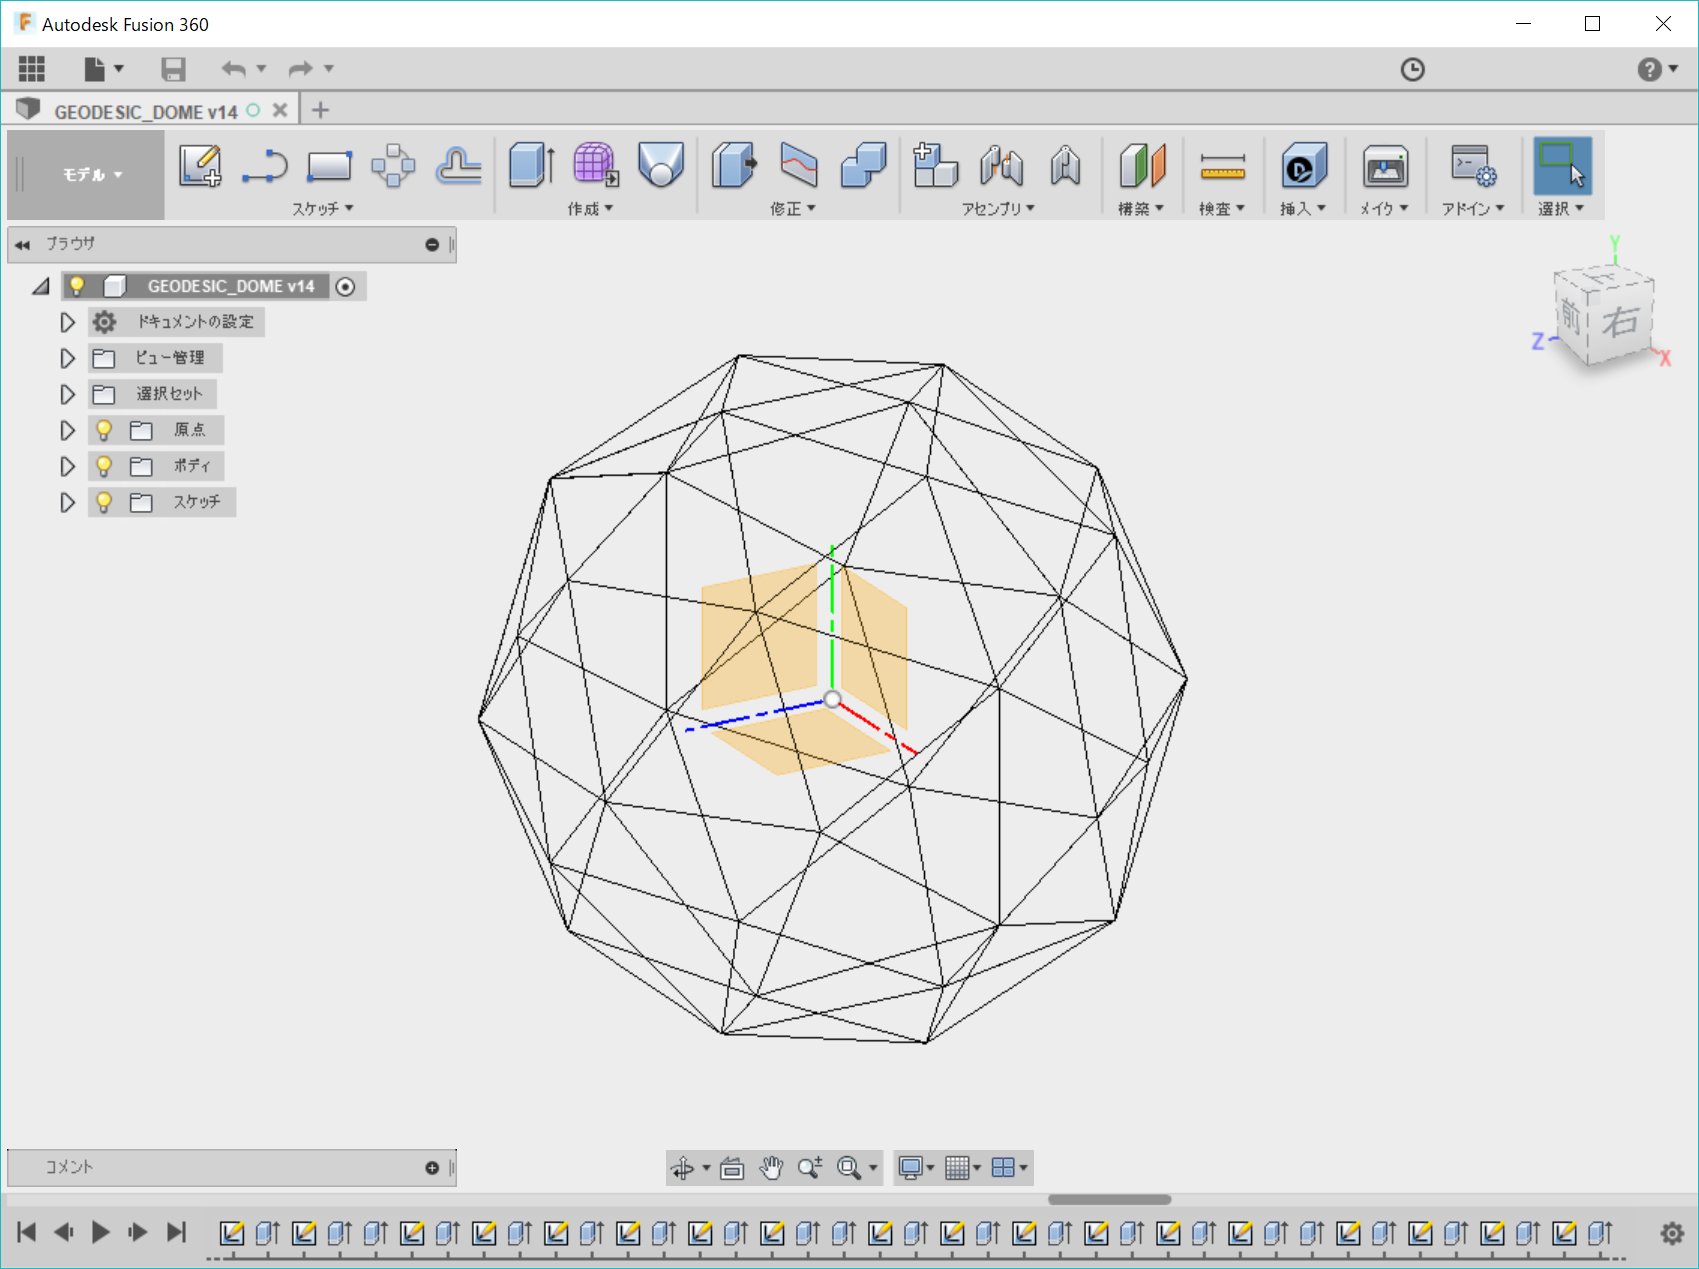Open the job status clock icon

1412,69
